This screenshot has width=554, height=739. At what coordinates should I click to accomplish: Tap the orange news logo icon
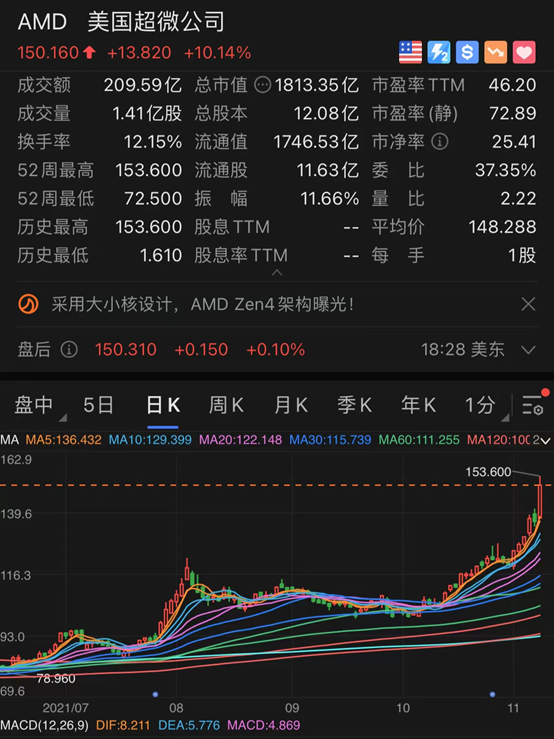[x=28, y=304]
